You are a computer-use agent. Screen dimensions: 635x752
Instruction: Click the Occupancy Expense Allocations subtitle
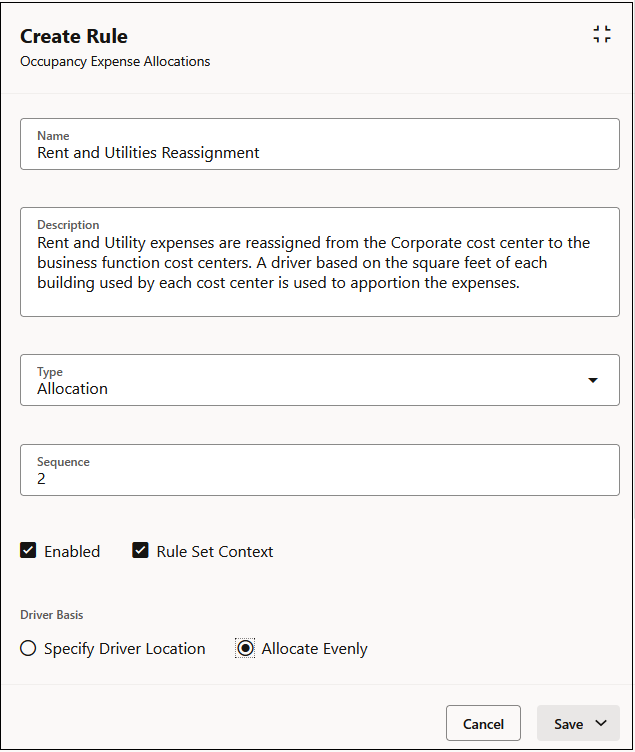click(x=115, y=62)
